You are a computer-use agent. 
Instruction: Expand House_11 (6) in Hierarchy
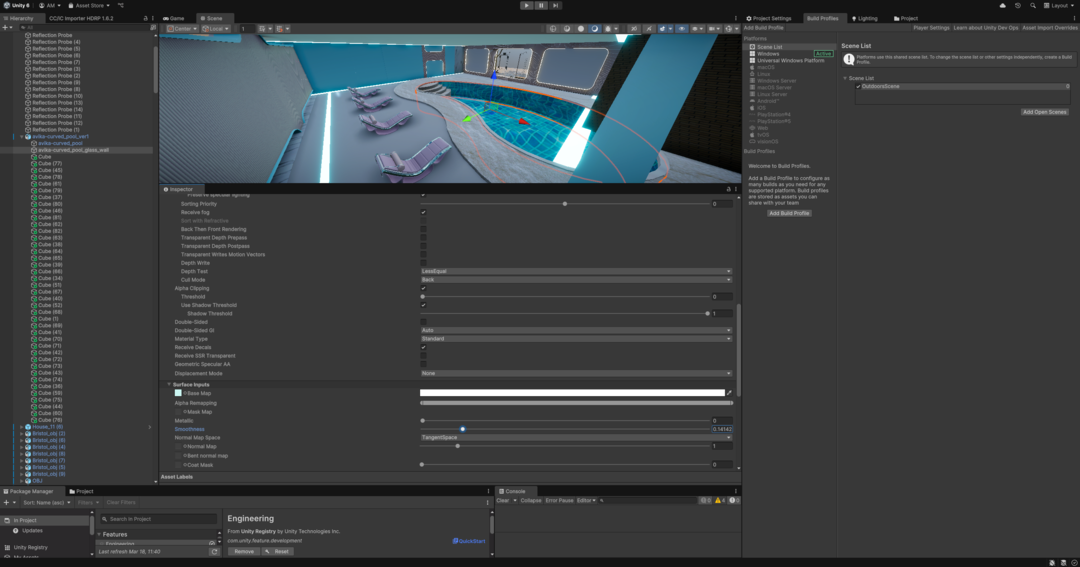click(22, 427)
